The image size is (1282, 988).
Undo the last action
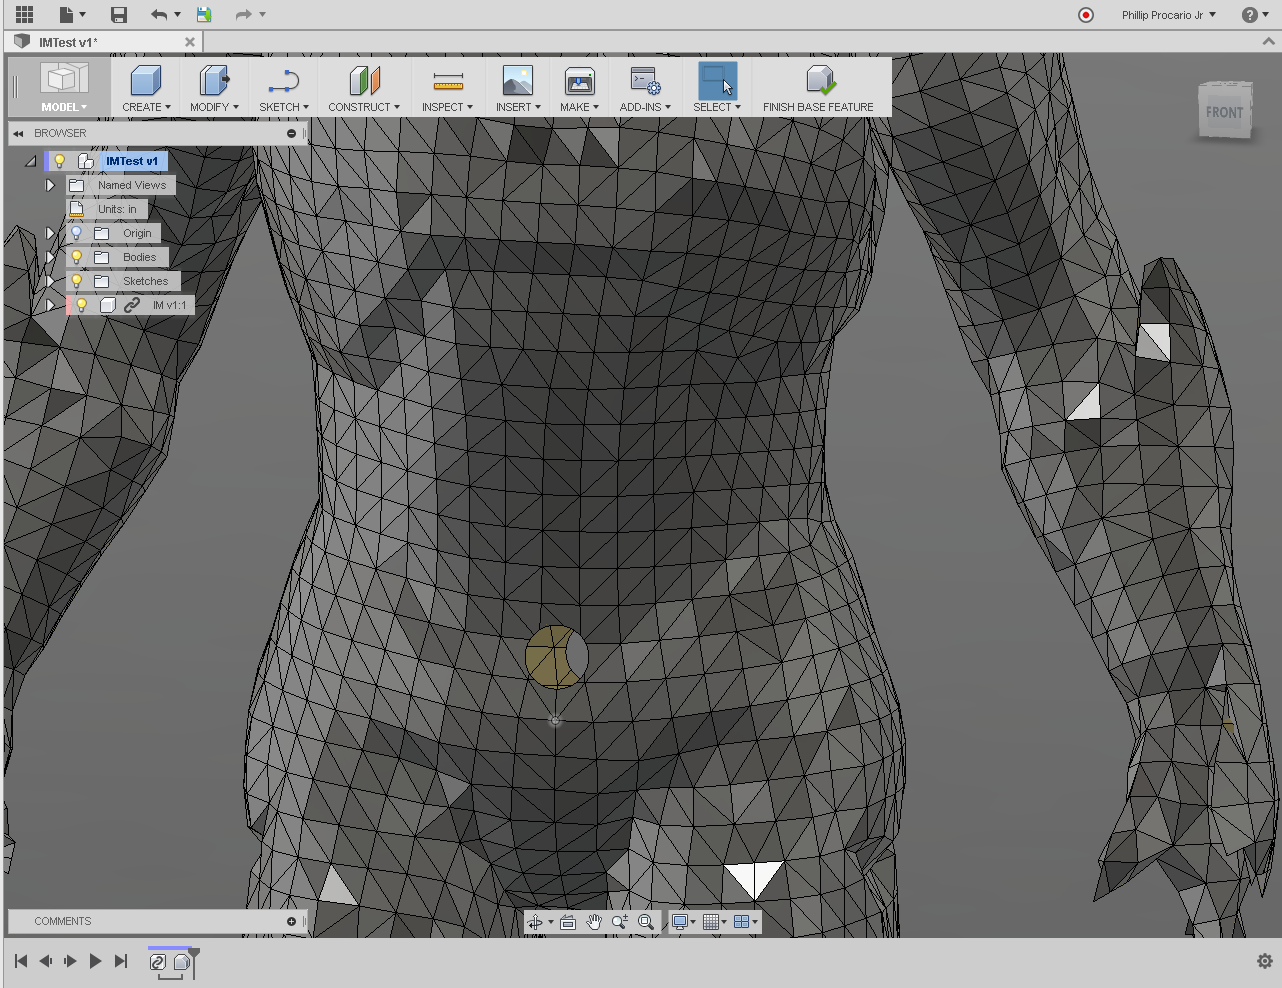(158, 14)
